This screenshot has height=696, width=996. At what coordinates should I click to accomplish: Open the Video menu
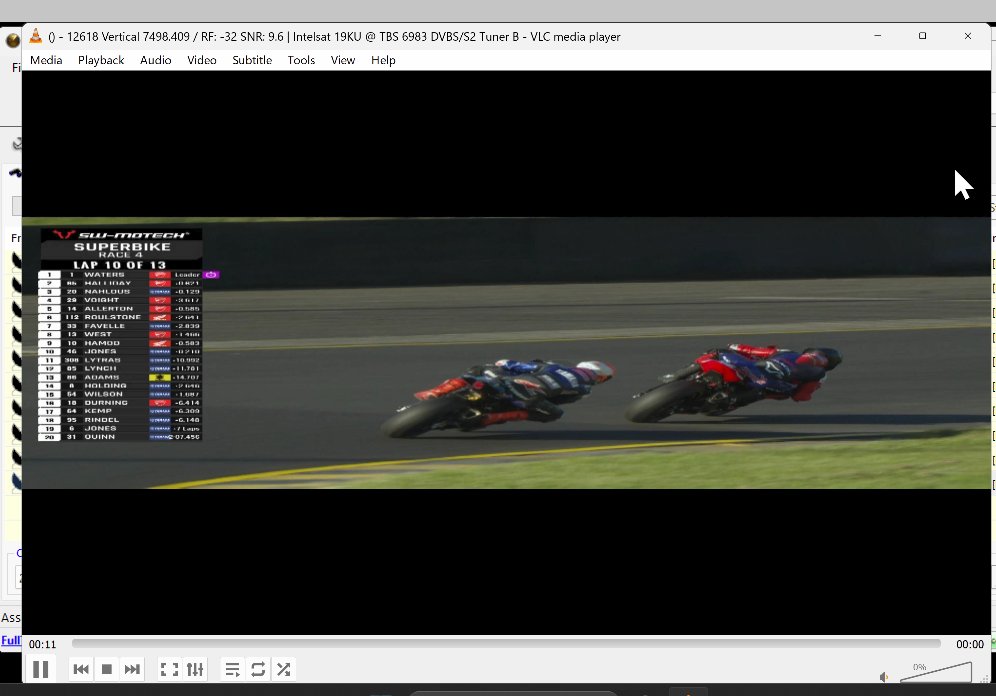[201, 60]
